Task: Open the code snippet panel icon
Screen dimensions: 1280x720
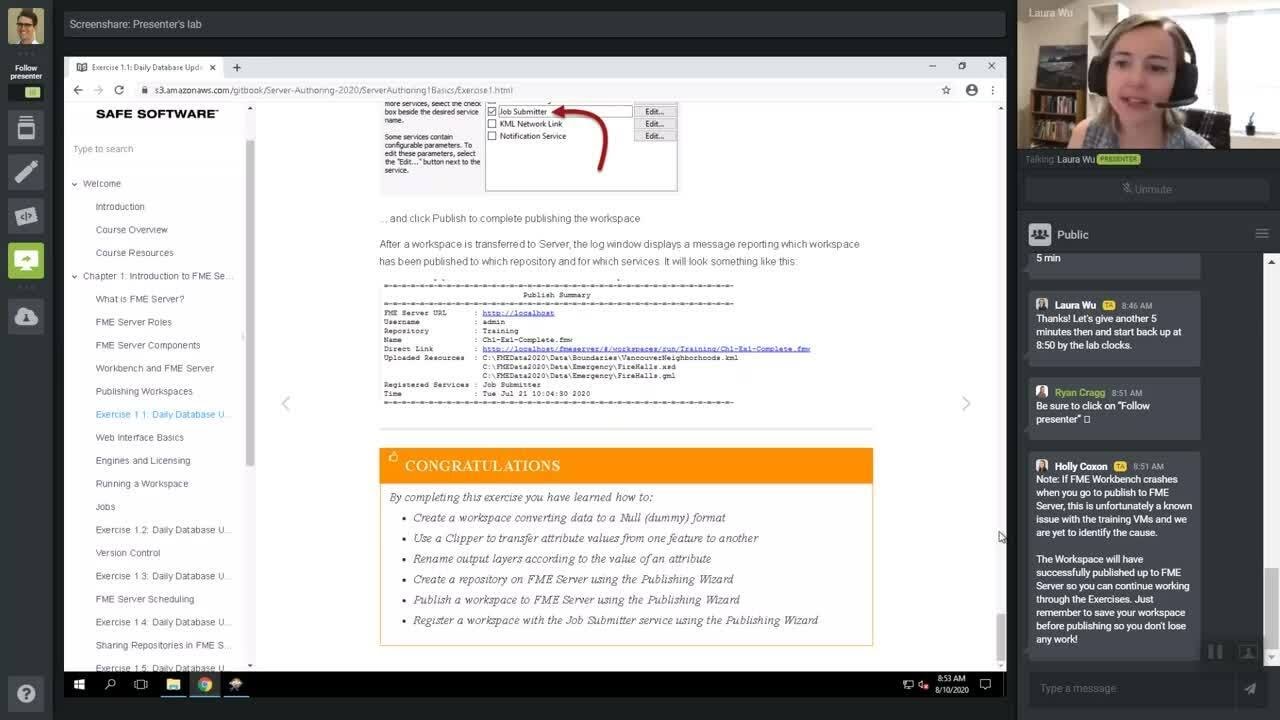Action: (x=26, y=216)
